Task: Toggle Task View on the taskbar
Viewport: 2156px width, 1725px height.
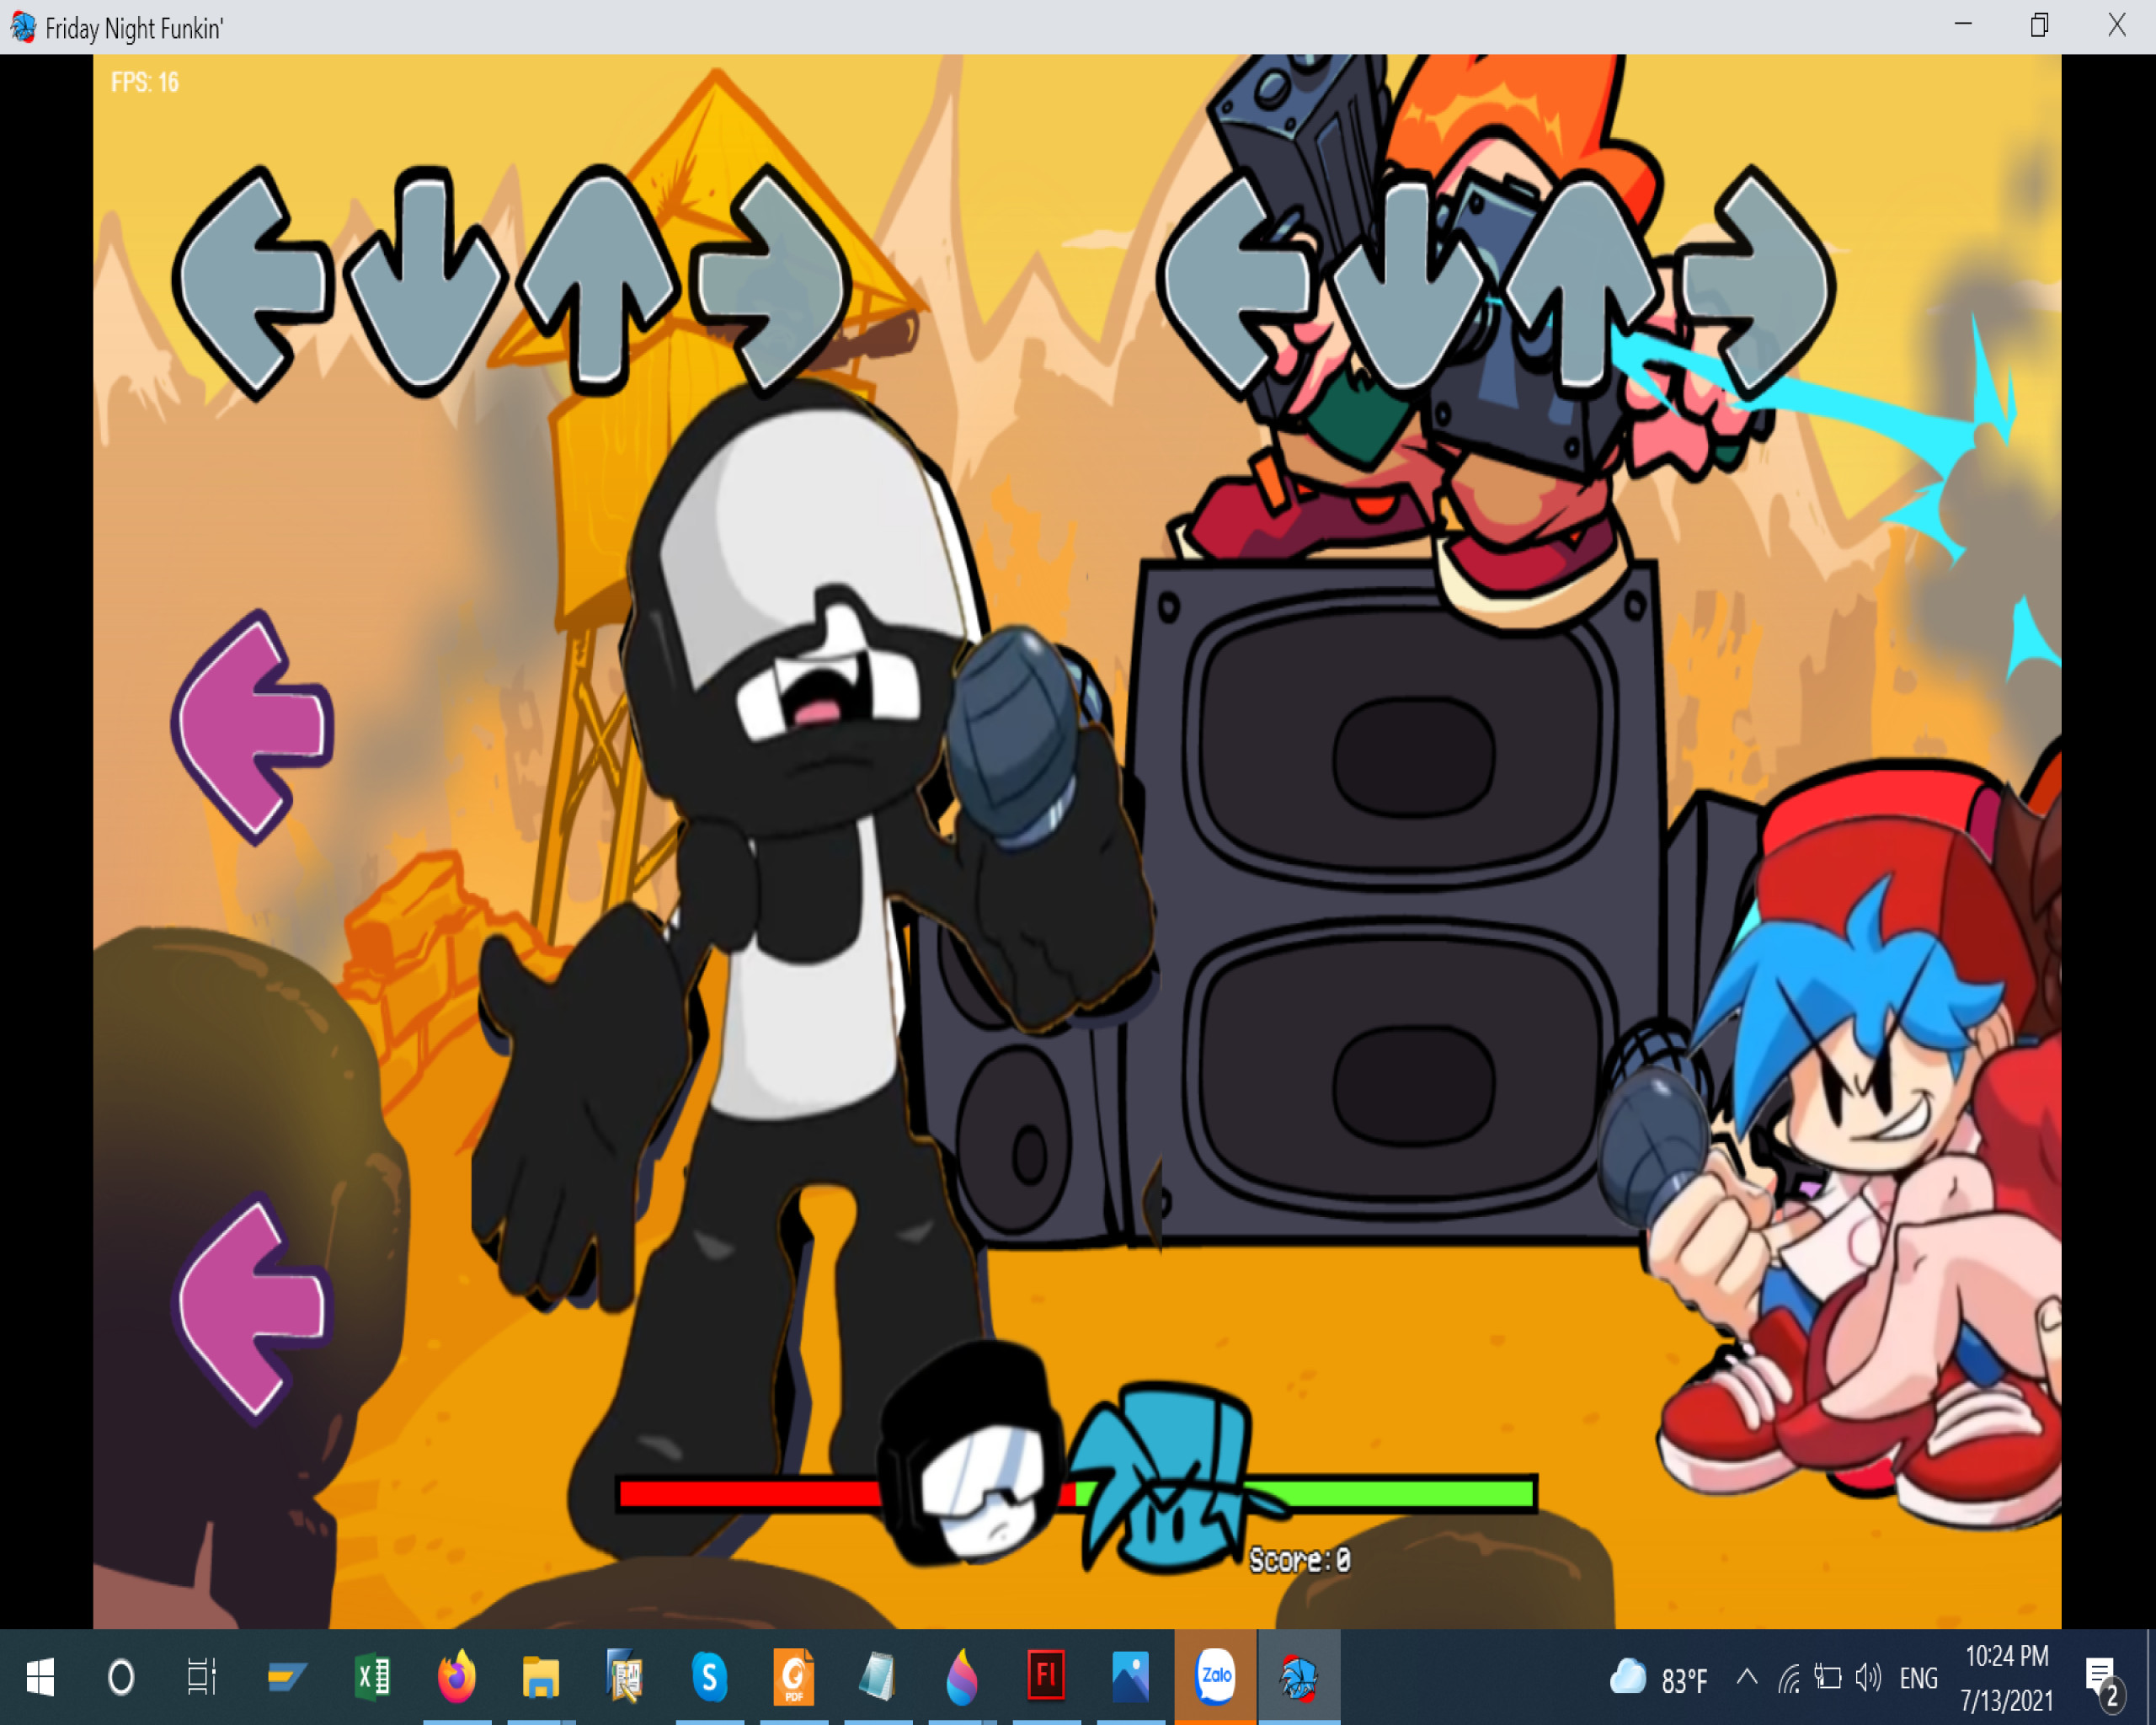Action: [x=200, y=1678]
